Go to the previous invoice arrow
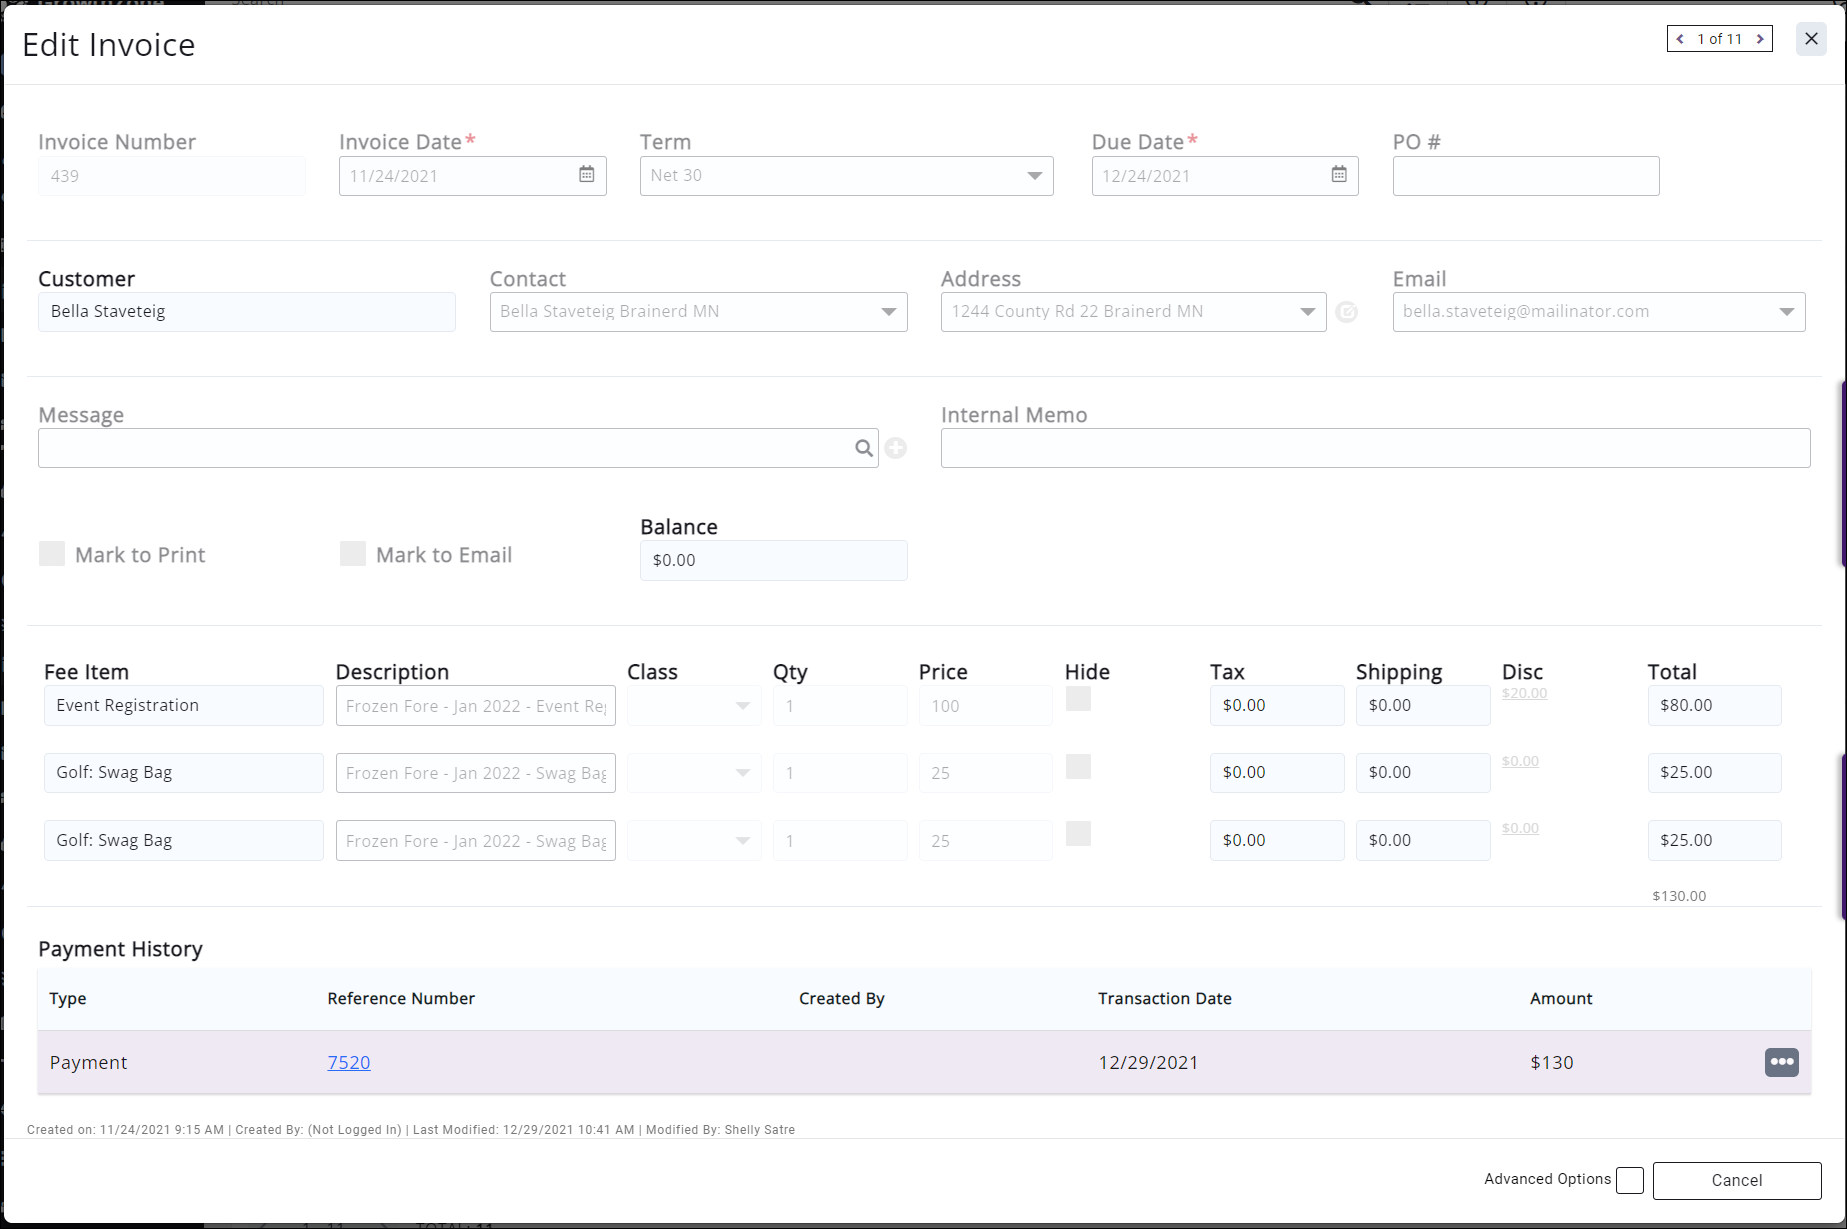Screen dimensions: 1847x1229 point(1680,39)
